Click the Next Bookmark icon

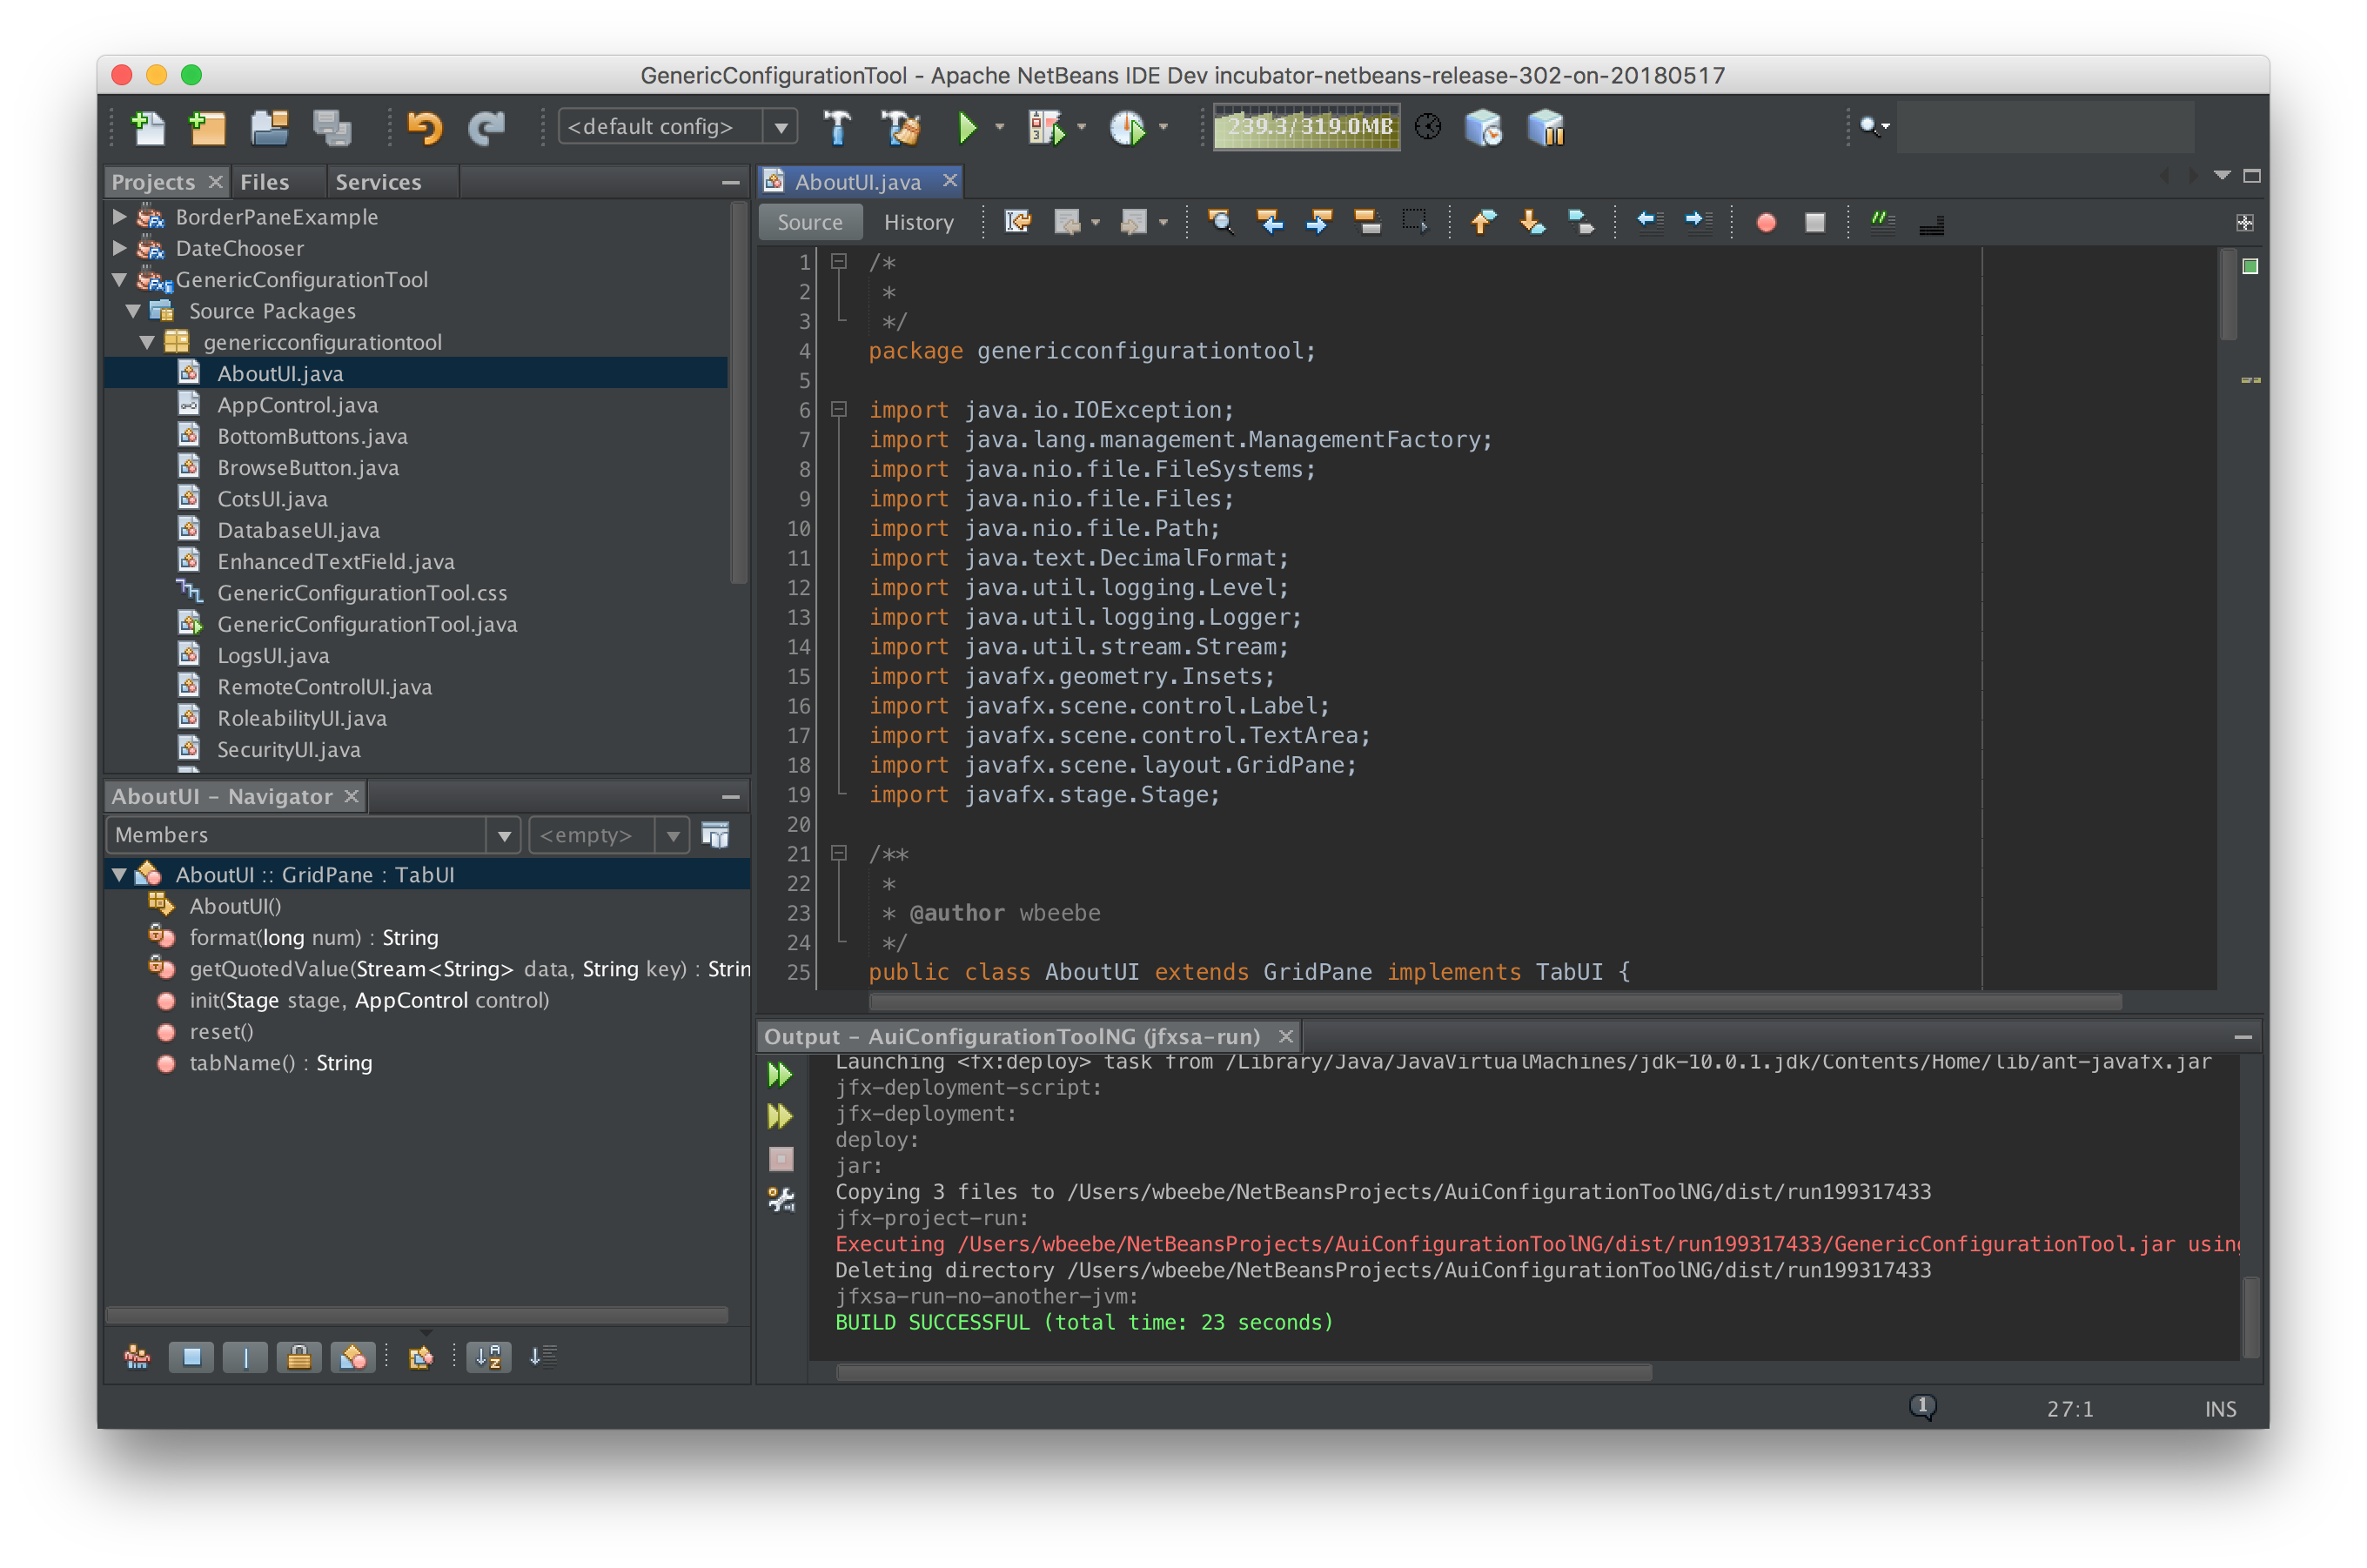1532,222
